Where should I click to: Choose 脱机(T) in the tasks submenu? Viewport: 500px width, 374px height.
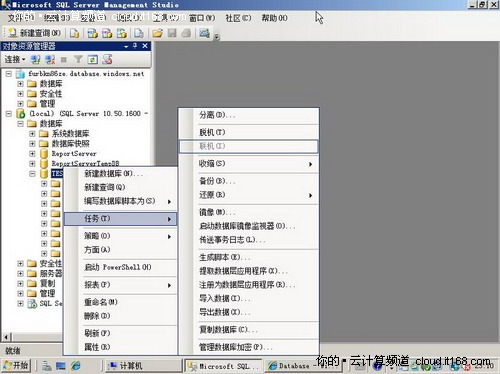(249, 132)
